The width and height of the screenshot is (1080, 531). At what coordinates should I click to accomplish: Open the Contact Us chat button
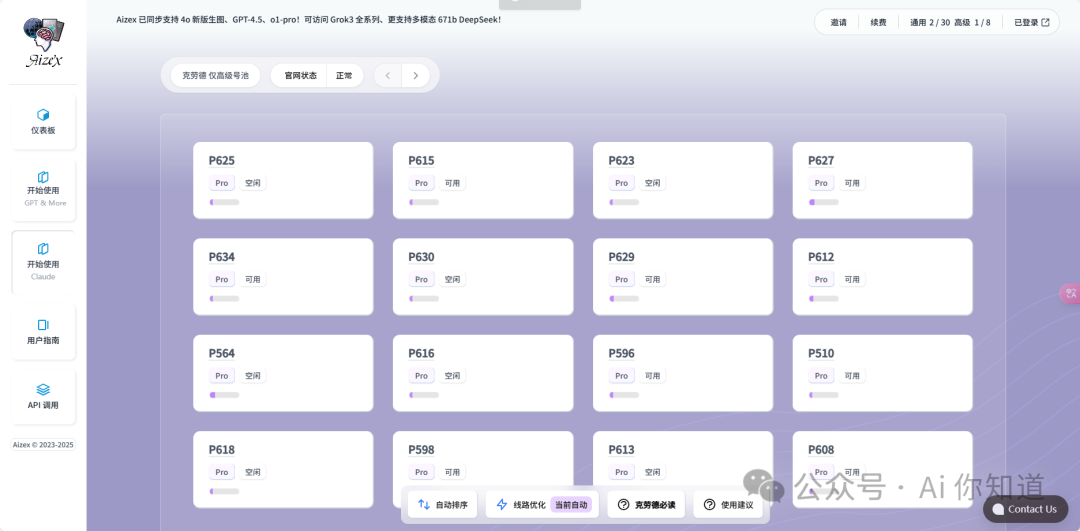pyautogui.click(x=1025, y=509)
